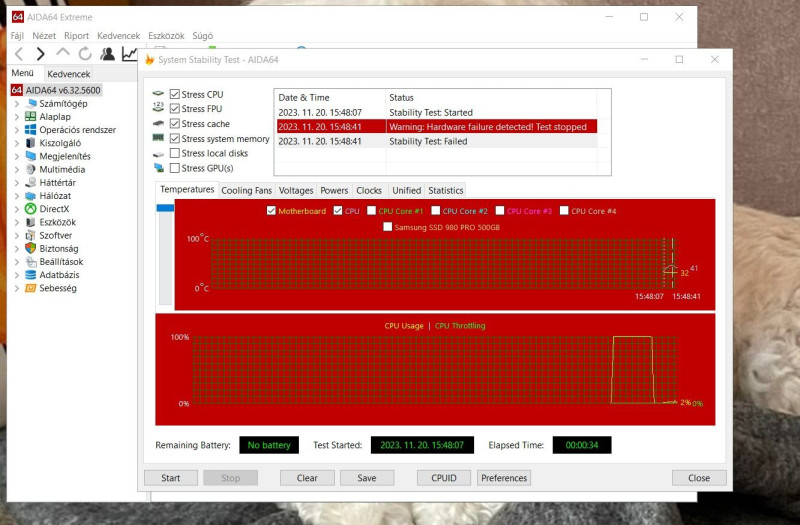The width and height of the screenshot is (800, 525).
Task: Click the AIDA64 v6.32.5600 root icon
Action: [x=17, y=90]
